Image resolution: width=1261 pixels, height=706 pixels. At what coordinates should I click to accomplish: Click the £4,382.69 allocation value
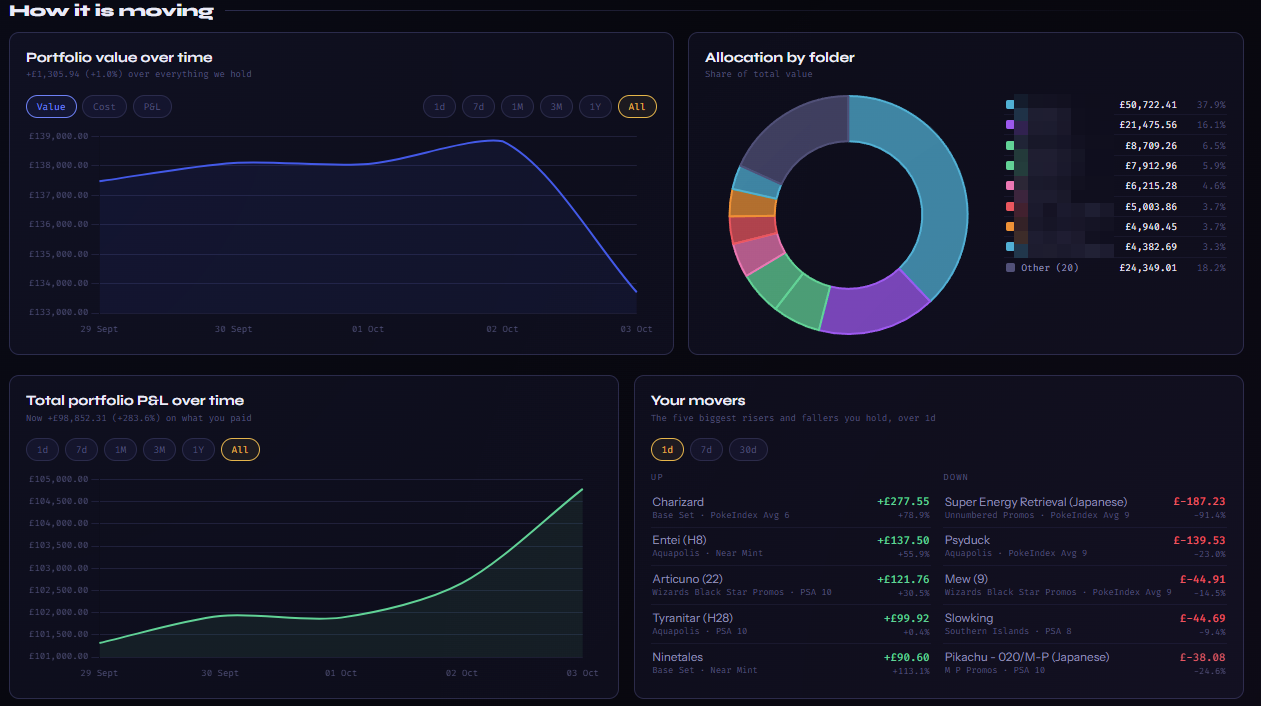tap(1151, 247)
